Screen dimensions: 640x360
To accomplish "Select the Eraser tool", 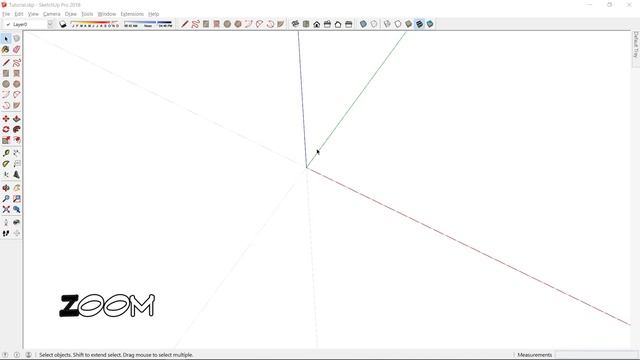I will (16, 49).
